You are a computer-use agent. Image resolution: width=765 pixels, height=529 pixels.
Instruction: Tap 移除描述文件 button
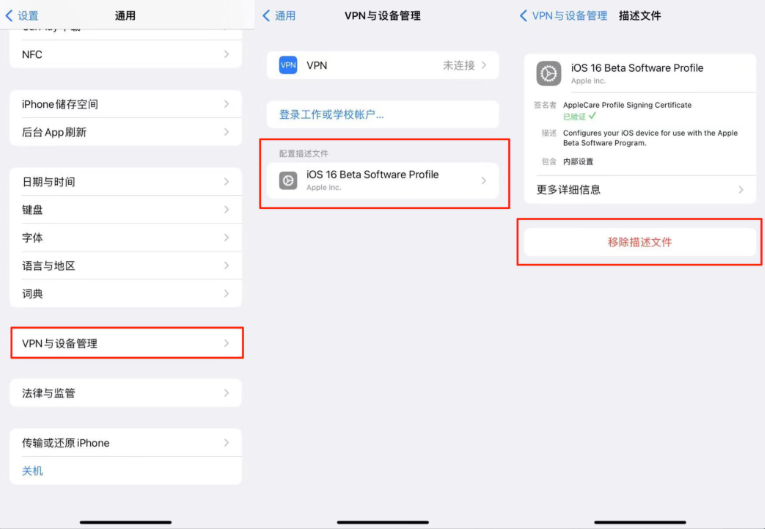click(x=640, y=242)
